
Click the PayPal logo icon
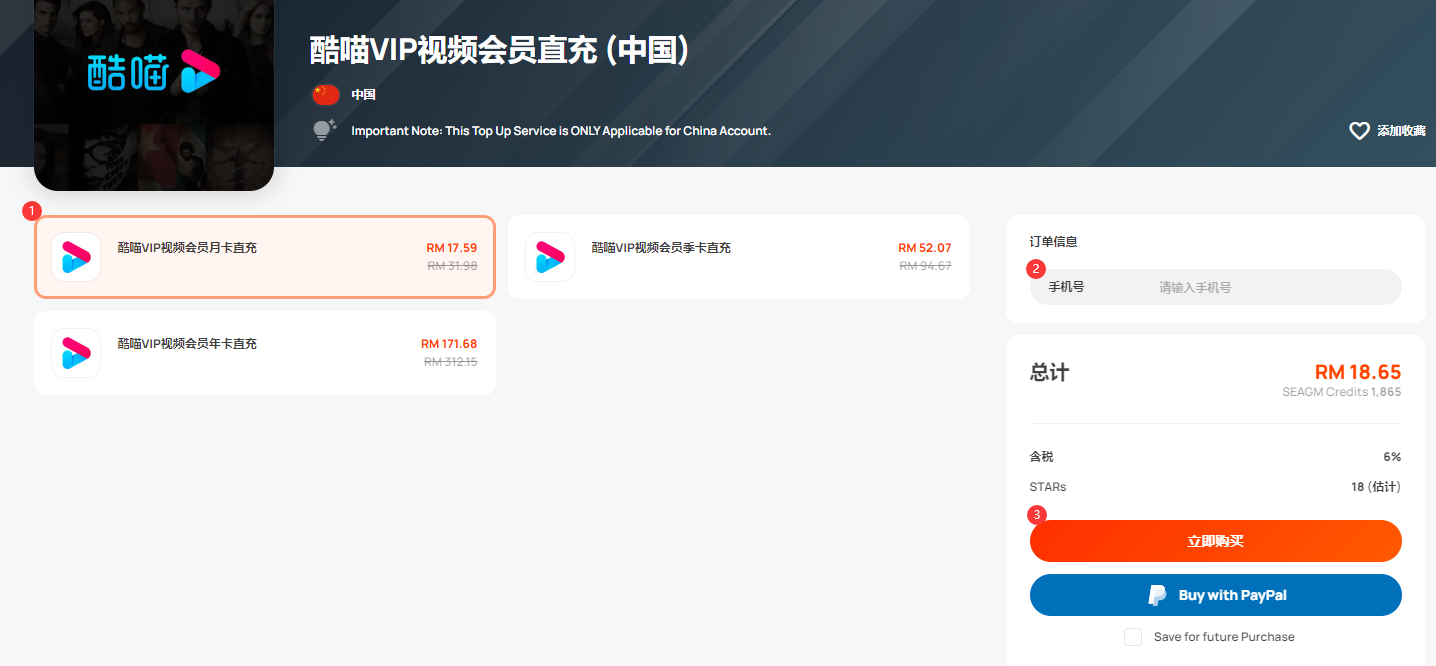tap(1157, 595)
